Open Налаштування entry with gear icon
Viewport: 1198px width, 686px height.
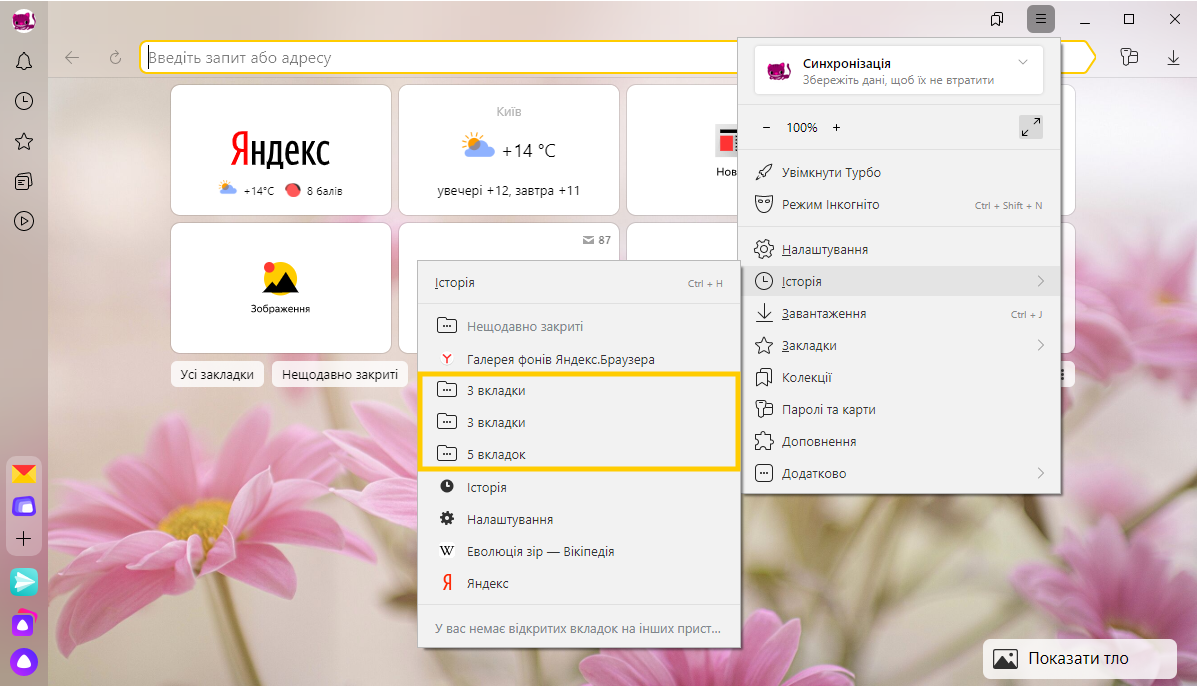579,519
